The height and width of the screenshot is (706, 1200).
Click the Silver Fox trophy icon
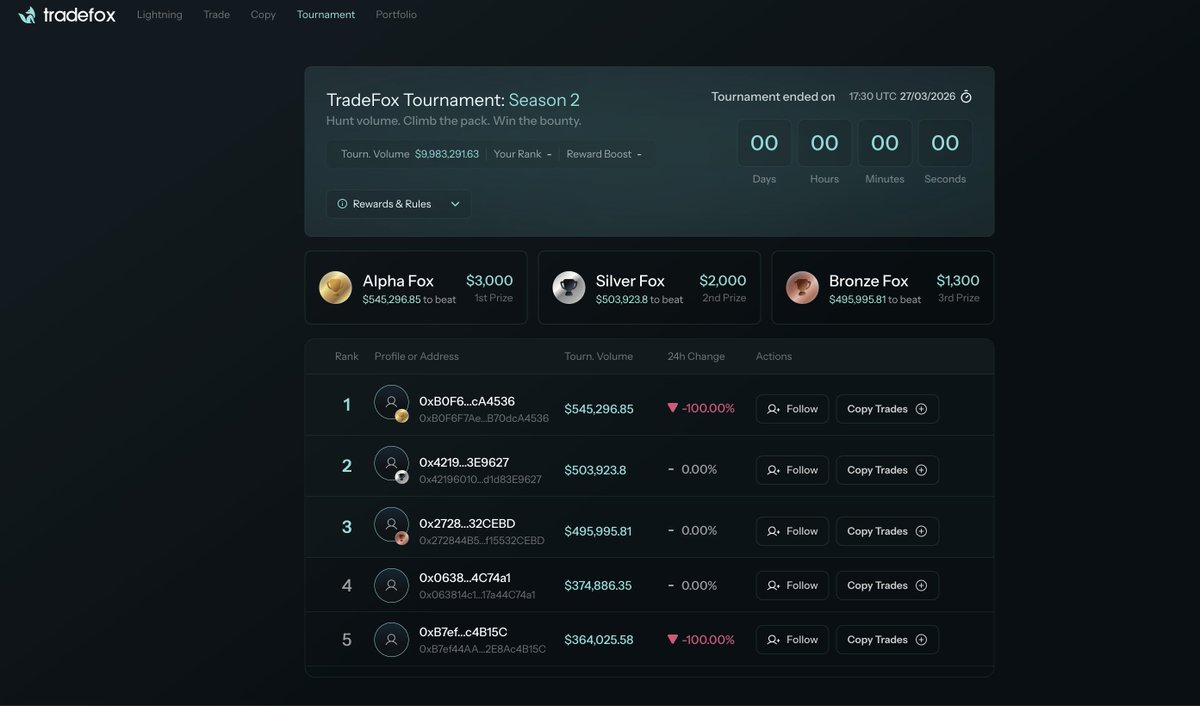click(x=569, y=288)
